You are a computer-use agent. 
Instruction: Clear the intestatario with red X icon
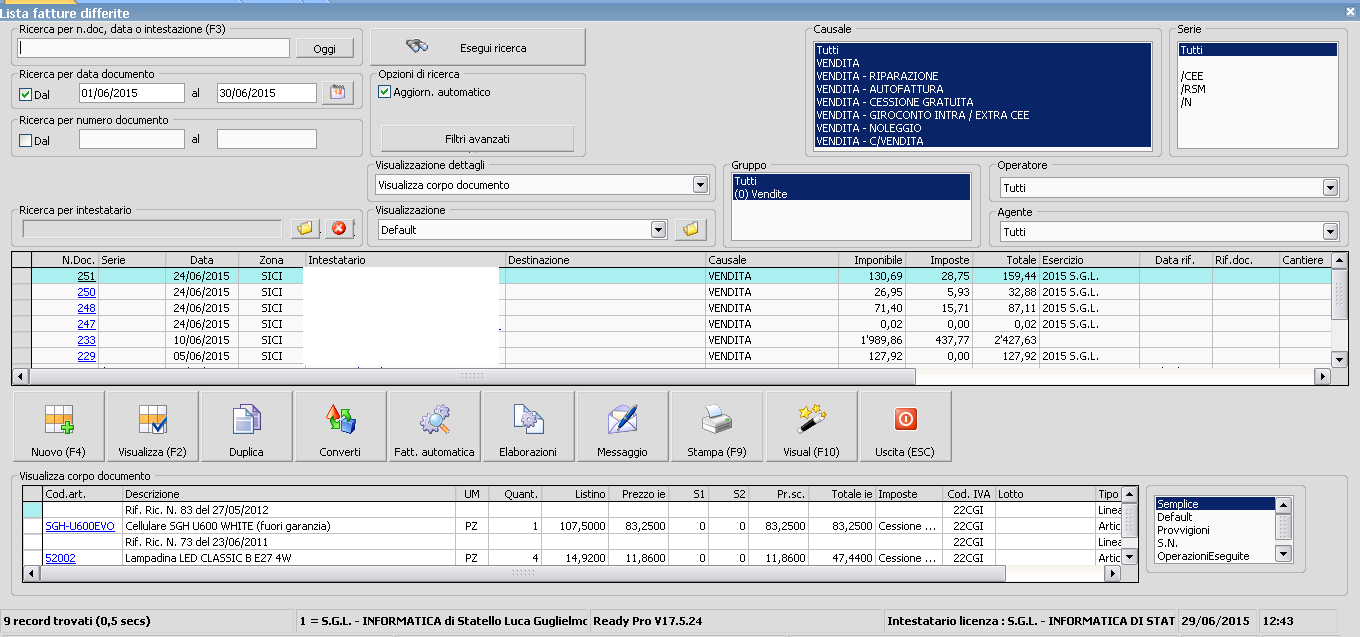(338, 229)
